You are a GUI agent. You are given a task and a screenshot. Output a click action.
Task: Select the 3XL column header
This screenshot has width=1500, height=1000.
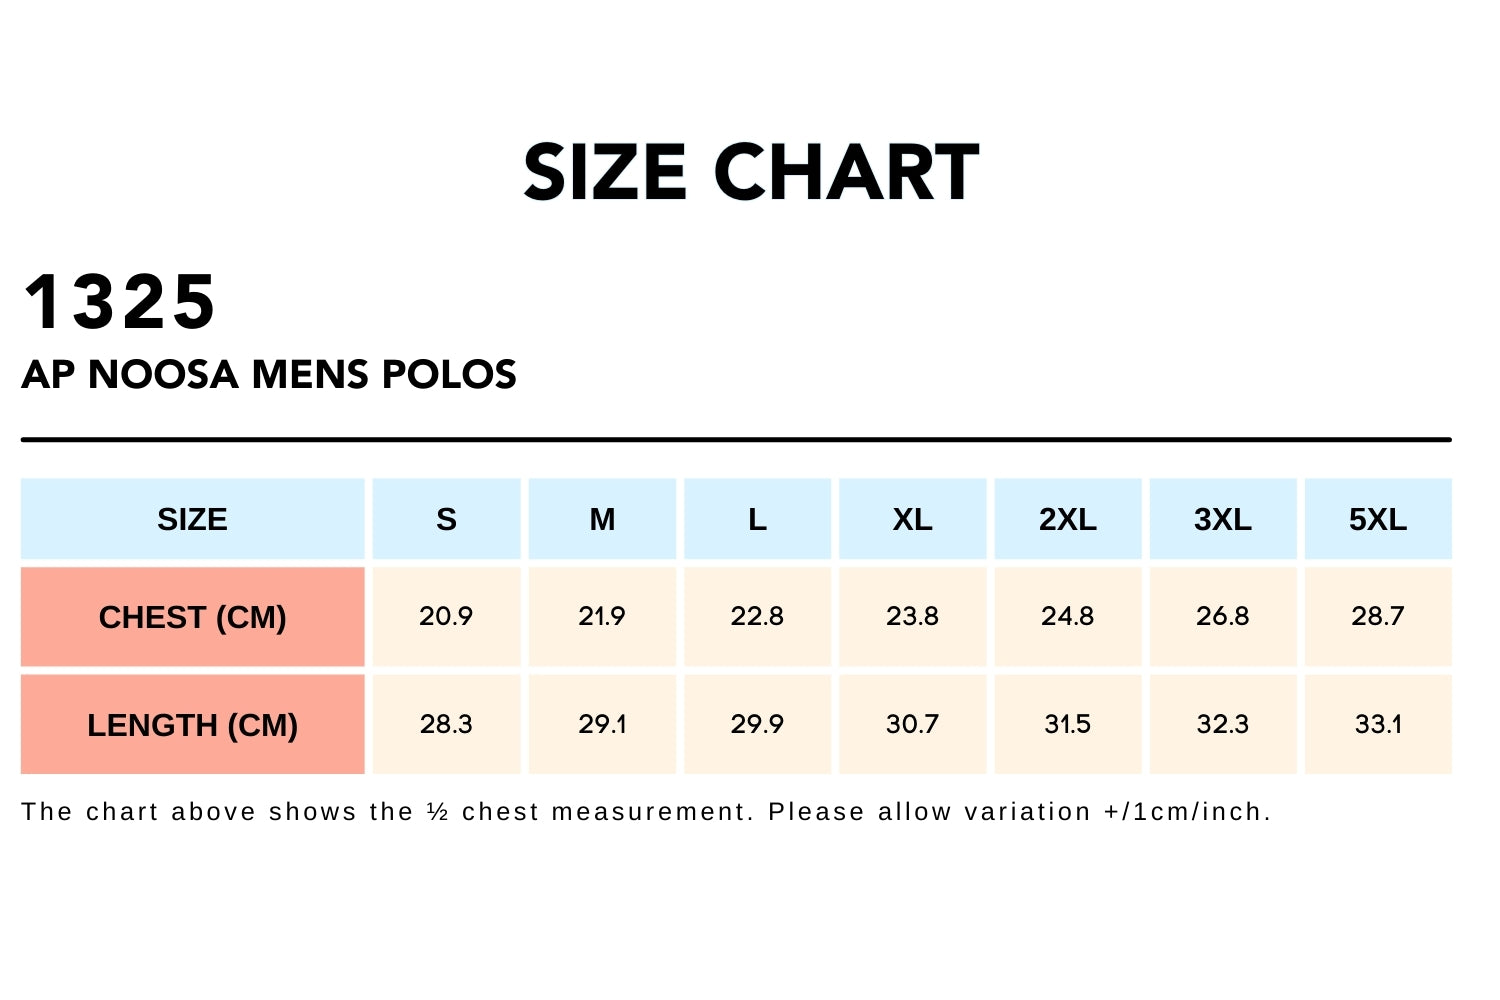[1222, 519]
